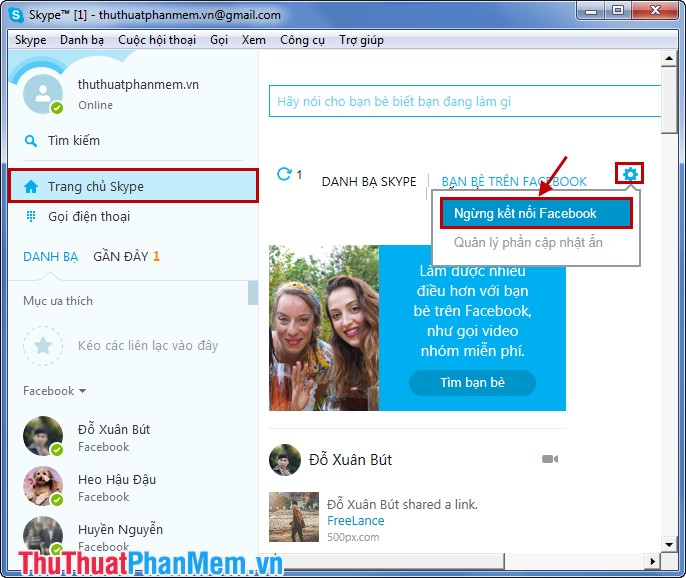Change the Online status under username

[95, 105]
